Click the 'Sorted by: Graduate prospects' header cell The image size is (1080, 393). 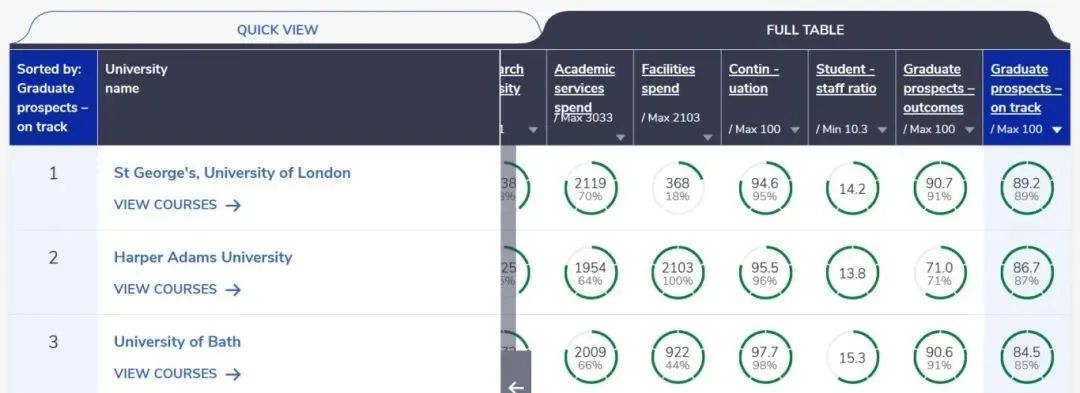(x=53, y=97)
